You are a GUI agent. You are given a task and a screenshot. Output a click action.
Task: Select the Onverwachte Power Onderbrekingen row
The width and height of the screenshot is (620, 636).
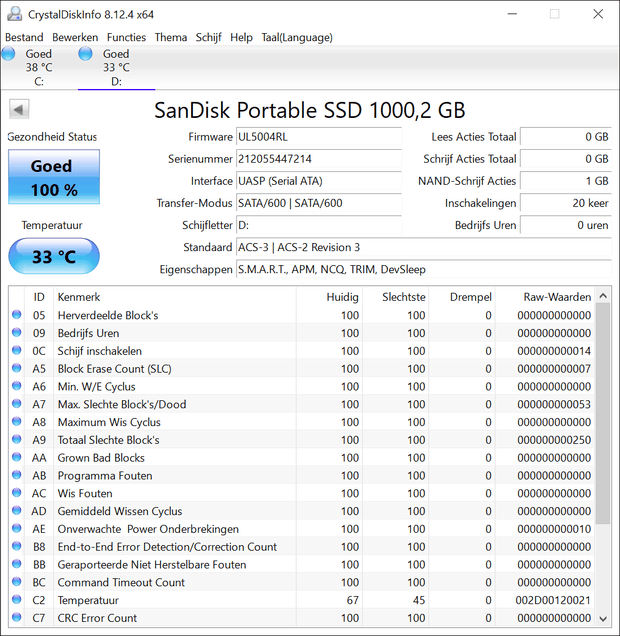[301, 529]
